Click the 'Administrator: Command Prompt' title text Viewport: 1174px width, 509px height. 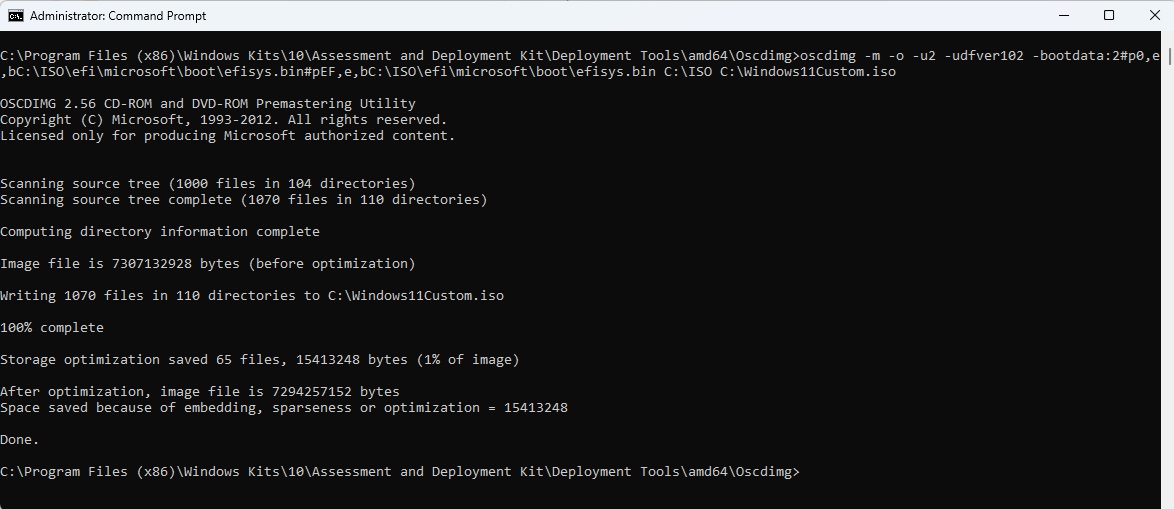pyautogui.click(x=118, y=16)
